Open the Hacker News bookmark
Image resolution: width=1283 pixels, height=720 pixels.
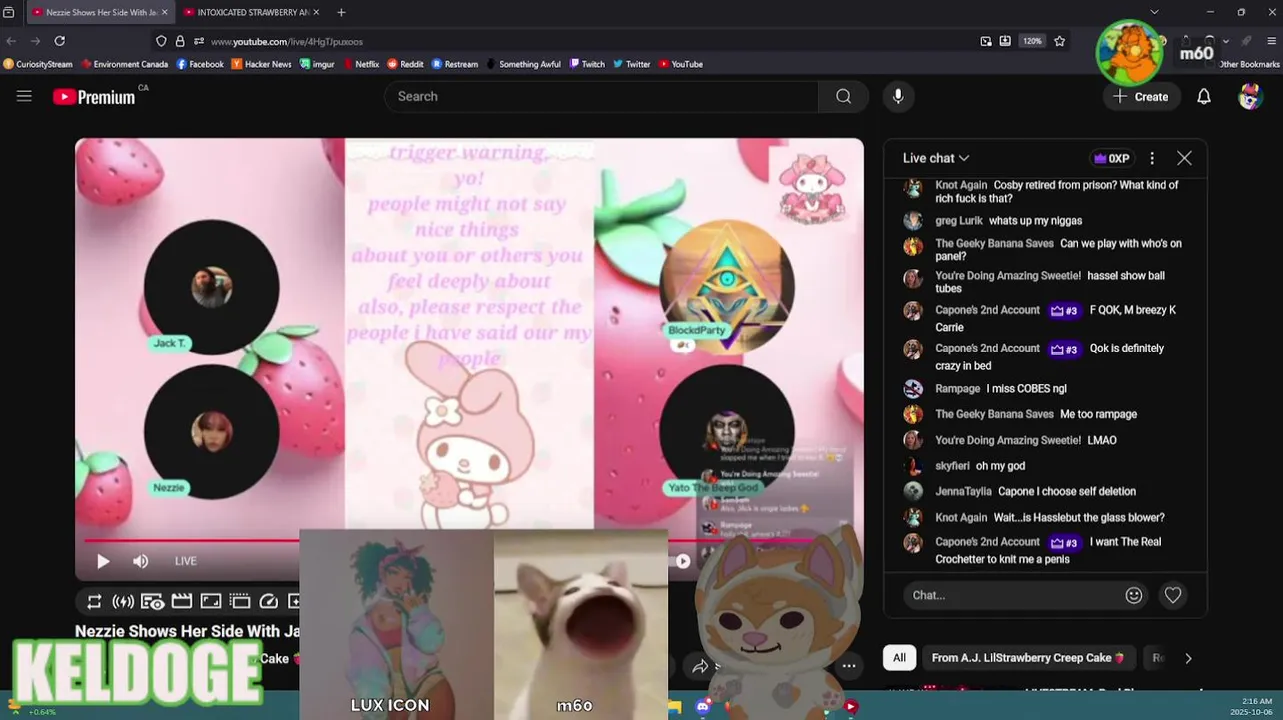pos(262,64)
